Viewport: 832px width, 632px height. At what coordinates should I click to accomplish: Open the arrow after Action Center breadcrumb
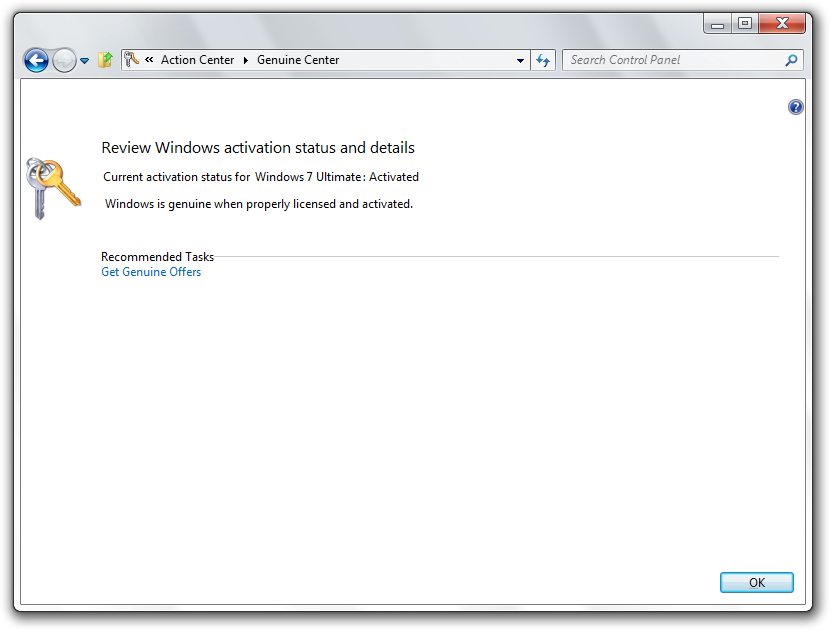tap(246, 60)
